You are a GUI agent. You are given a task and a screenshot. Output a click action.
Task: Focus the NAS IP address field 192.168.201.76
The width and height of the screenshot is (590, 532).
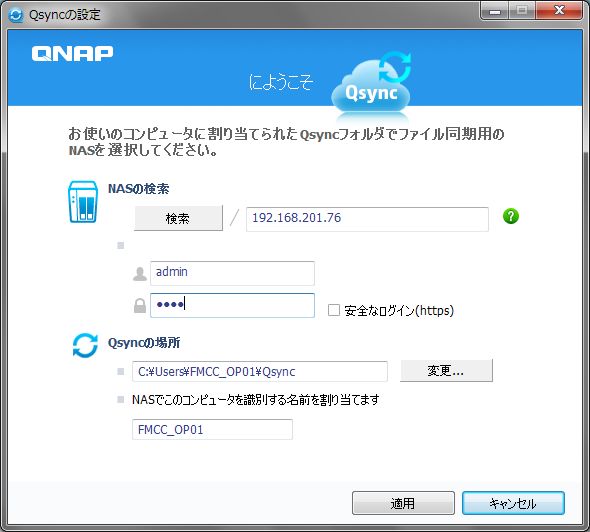367,219
